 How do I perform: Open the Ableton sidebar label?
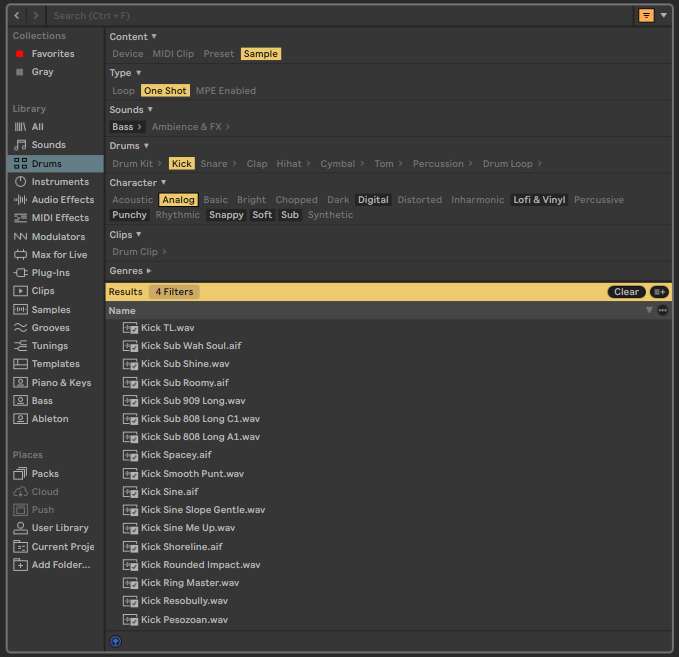point(41,419)
